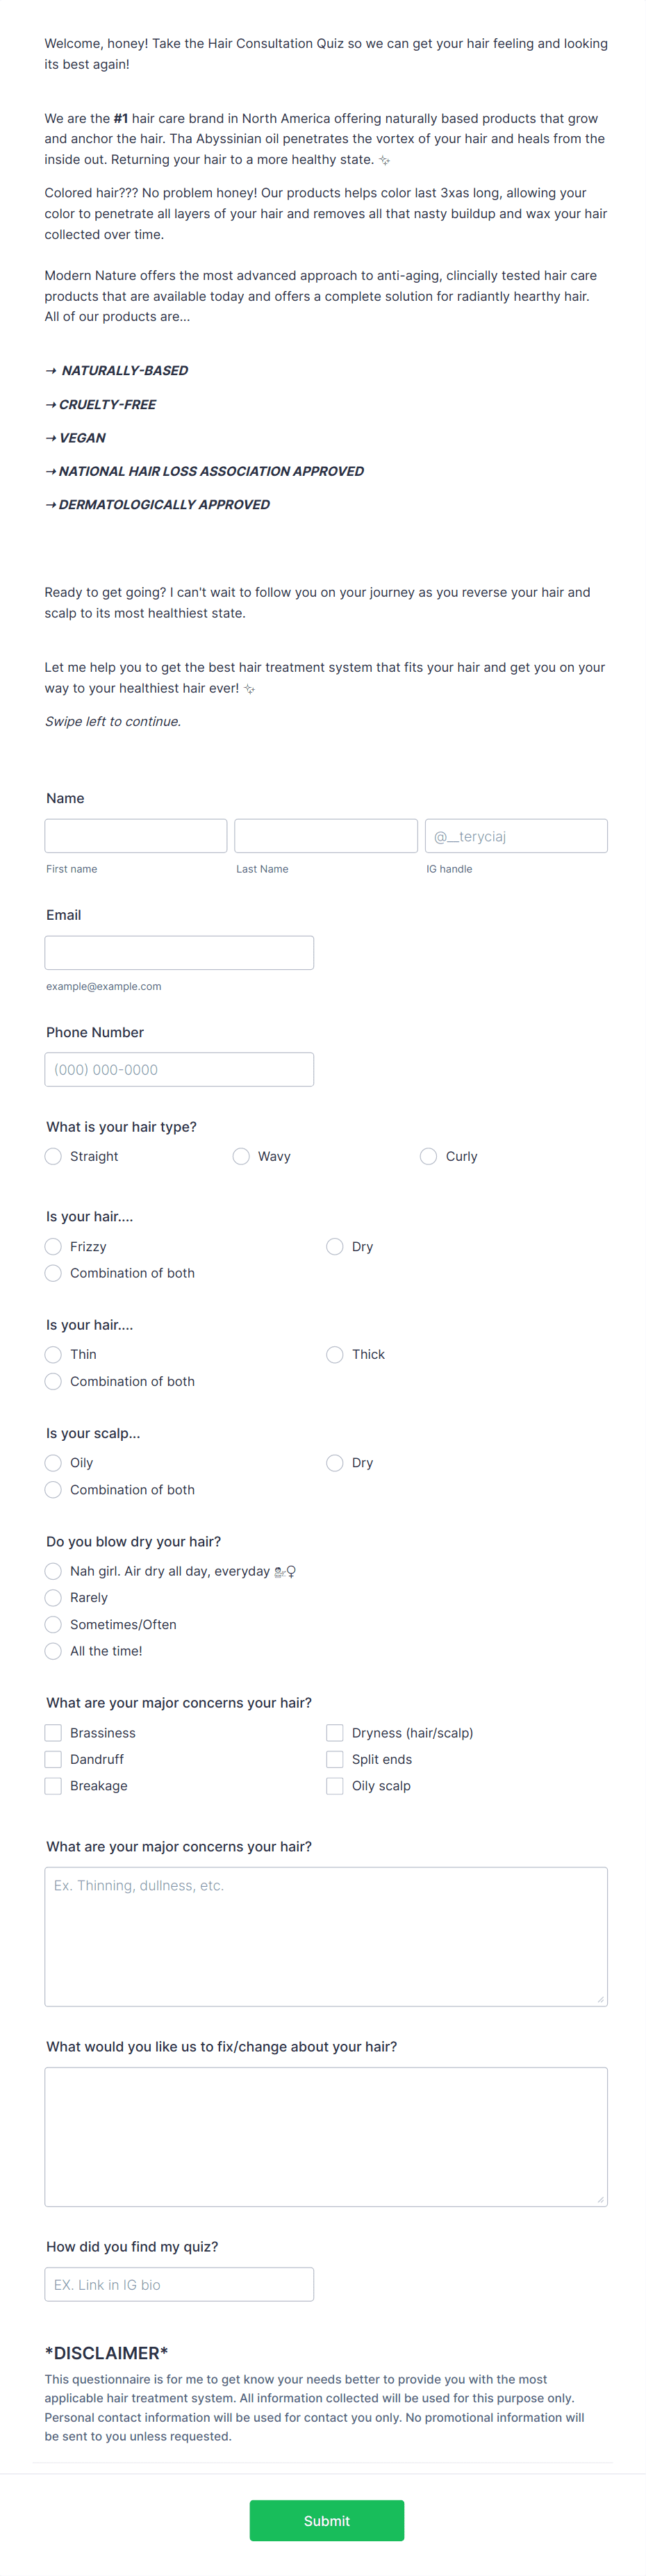
Task: Select the Straight hair type option
Action: coord(53,1156)
